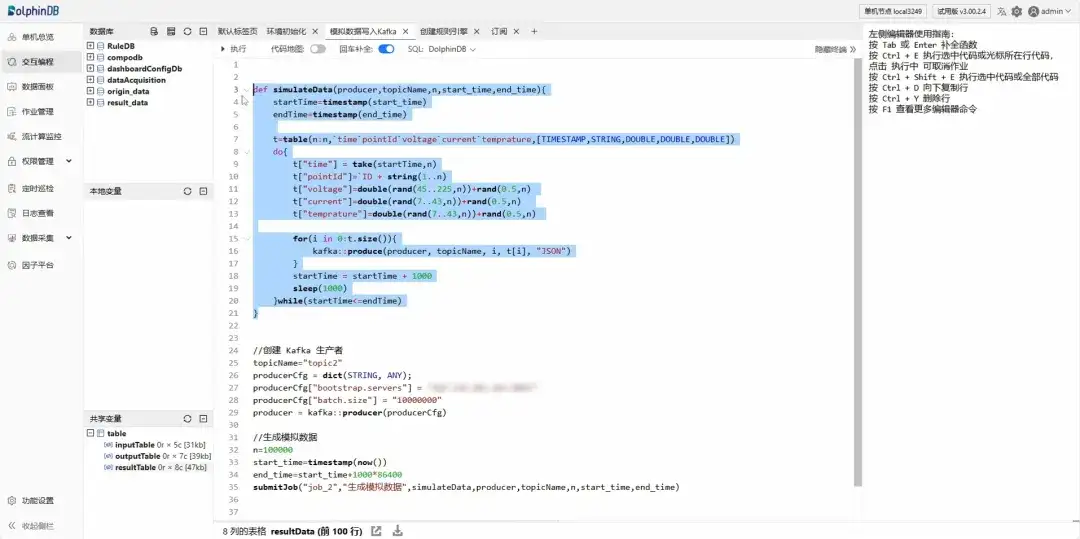Viewport: 1080px width, 539px height.
Task: Add a new editor tab
Action: pyautogui.click(x=534, y=32)
